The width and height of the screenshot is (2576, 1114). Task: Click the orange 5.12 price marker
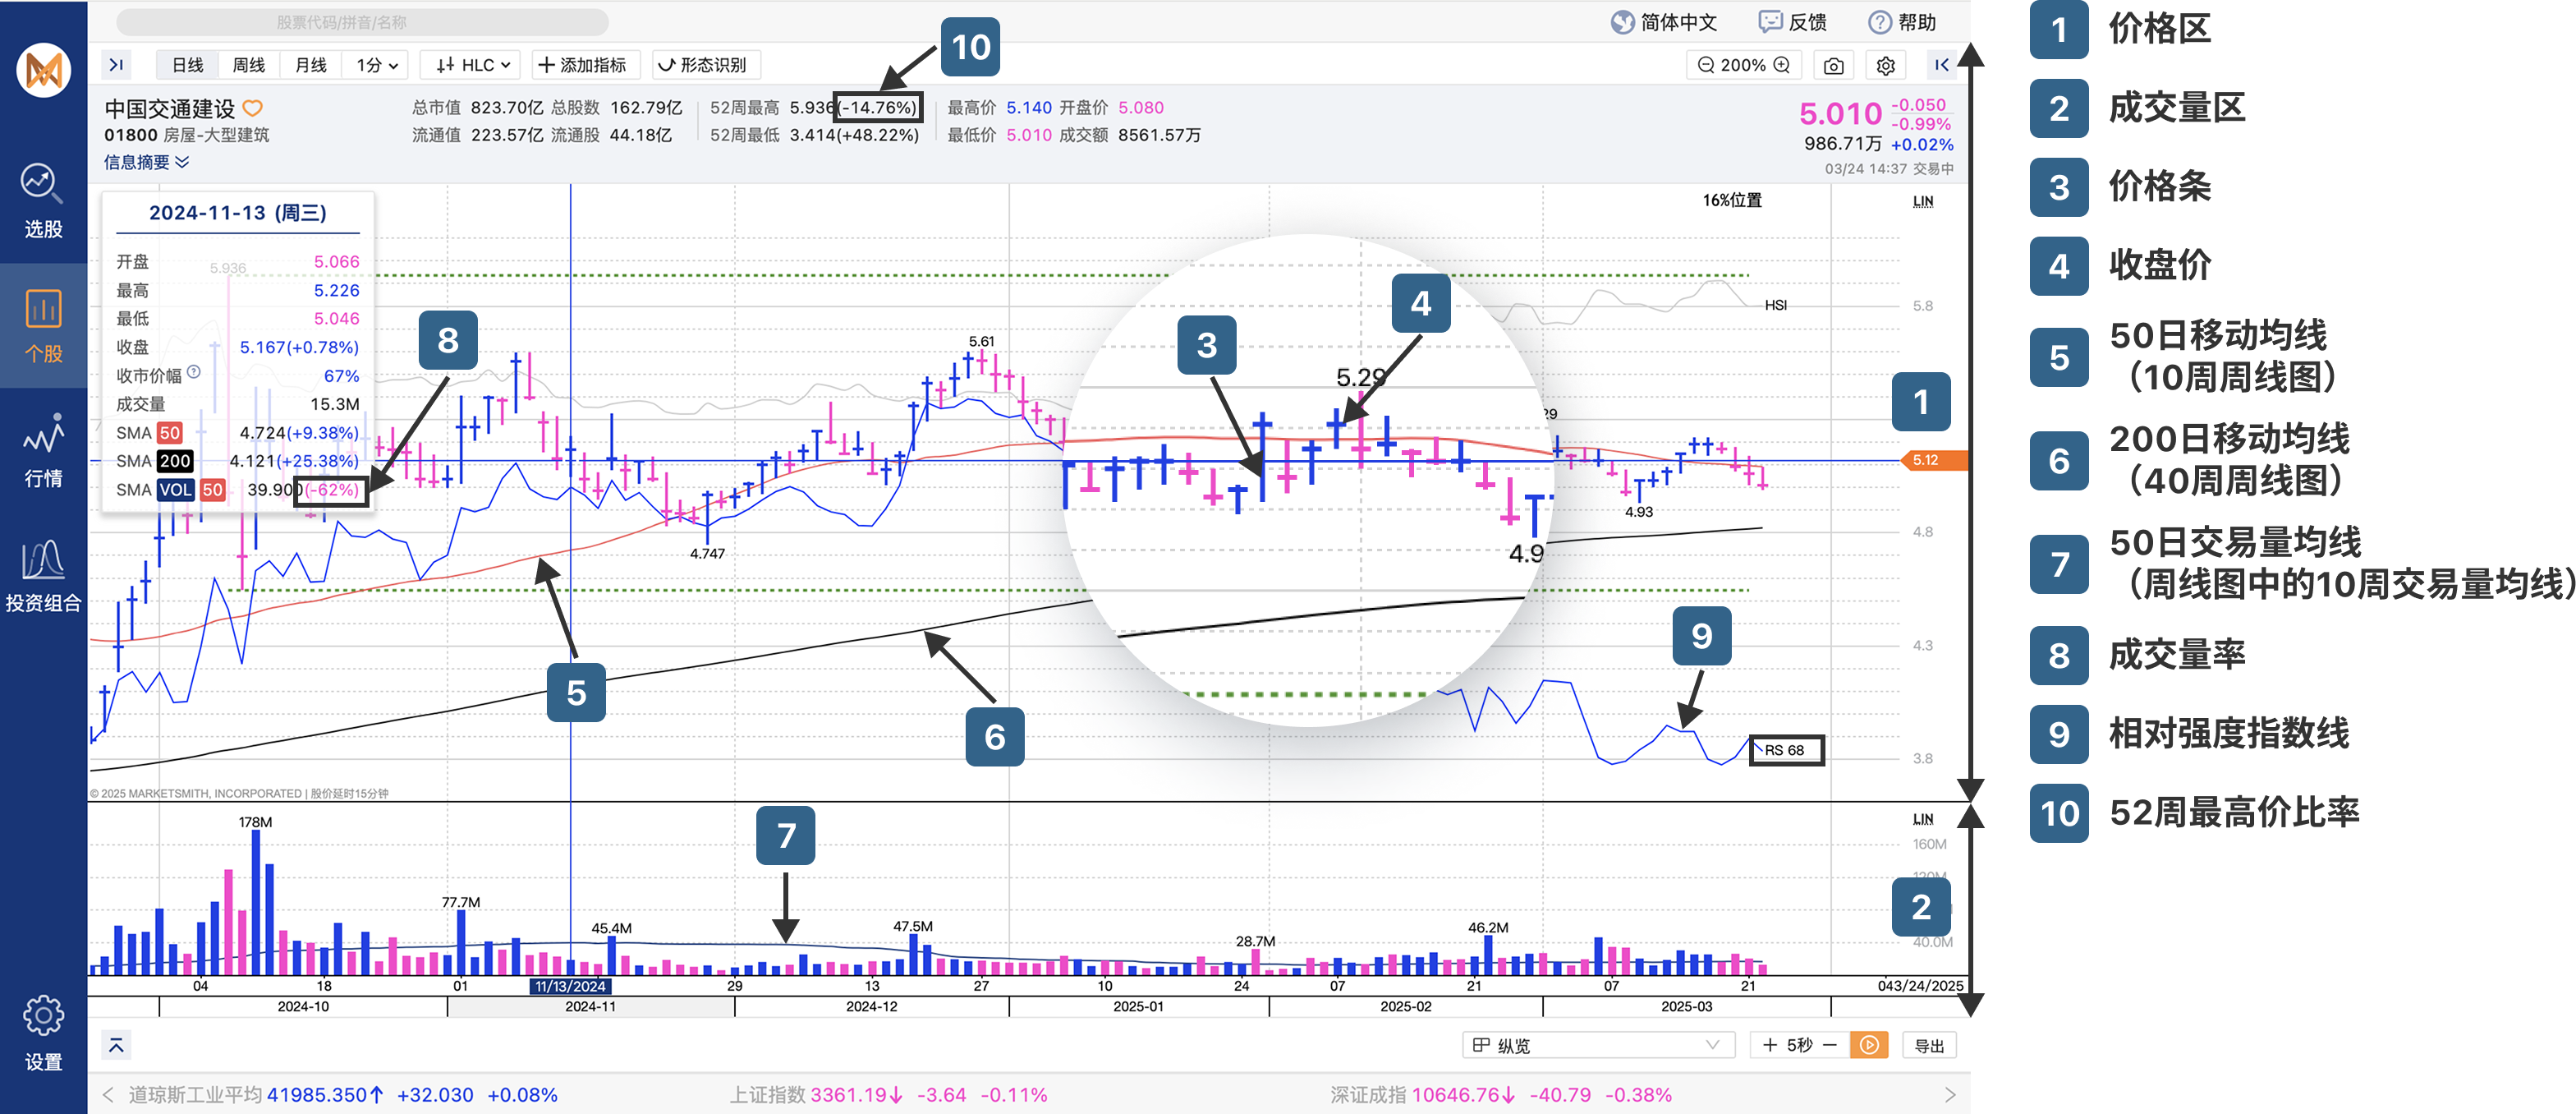point(1930,460)
